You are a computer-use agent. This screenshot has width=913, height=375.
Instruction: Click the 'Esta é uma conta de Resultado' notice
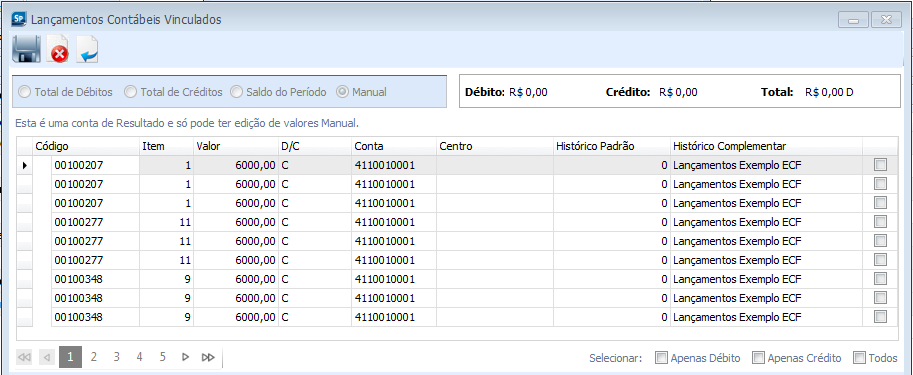click(187, 123)
